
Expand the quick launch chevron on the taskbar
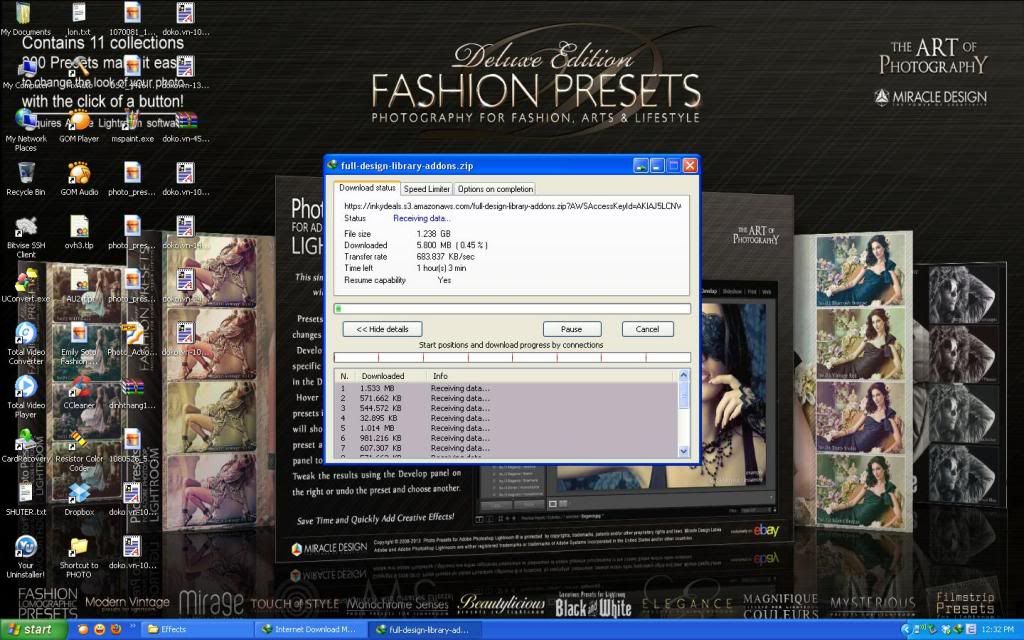tap(133, 626)
